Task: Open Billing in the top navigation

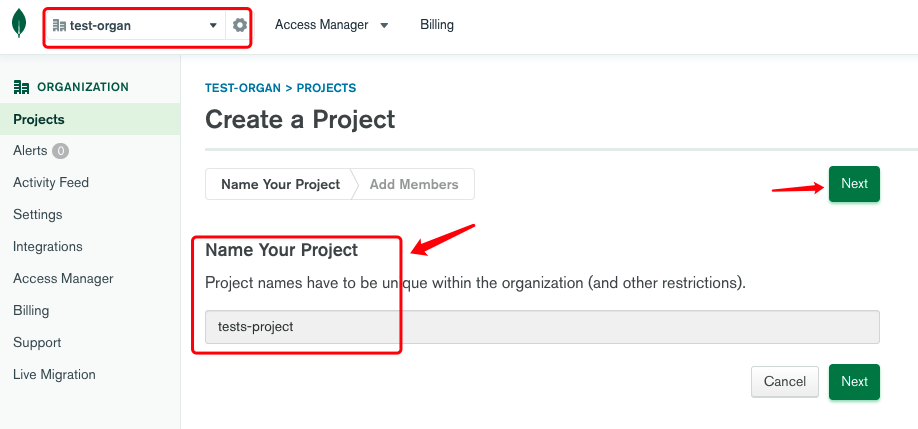Action: click(437, 25)
